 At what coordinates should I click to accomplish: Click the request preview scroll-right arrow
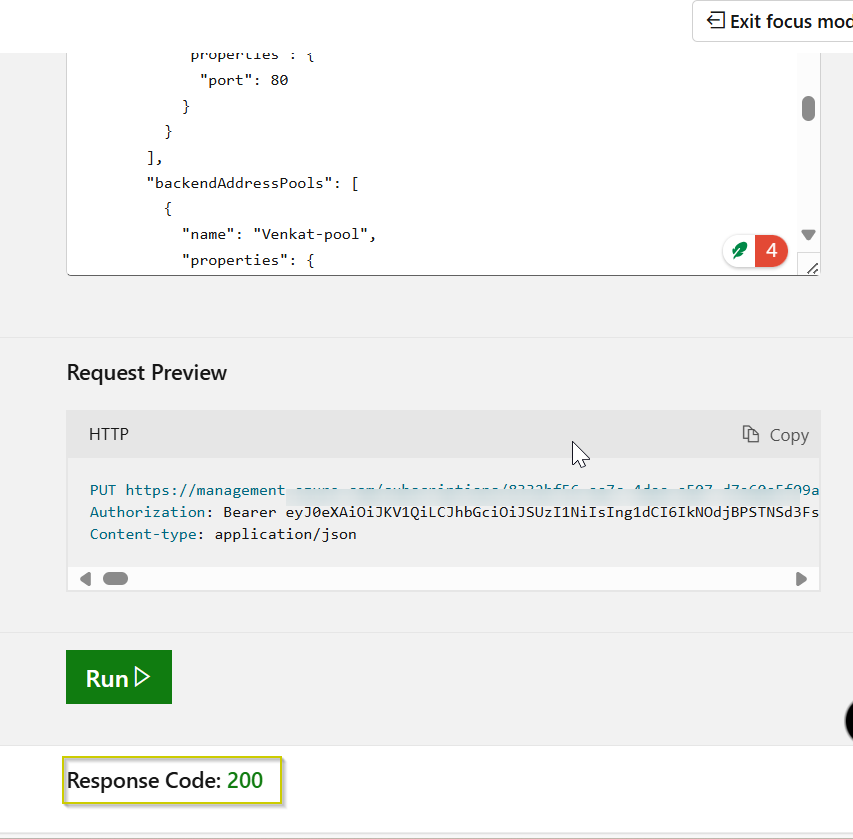pos(801,578)
